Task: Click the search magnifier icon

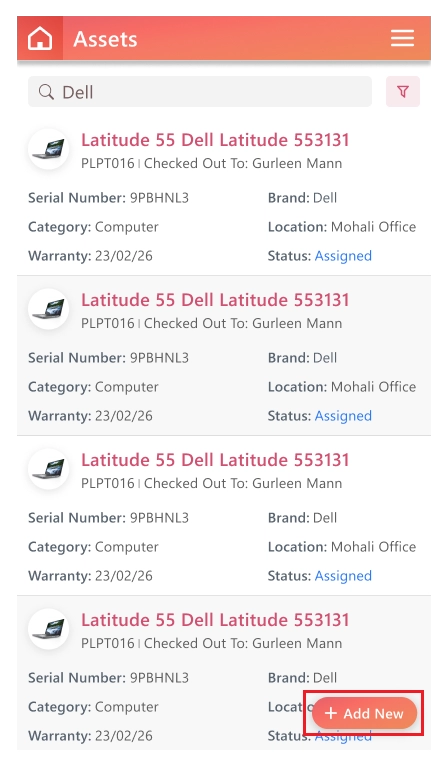Action: click(46, 92)
